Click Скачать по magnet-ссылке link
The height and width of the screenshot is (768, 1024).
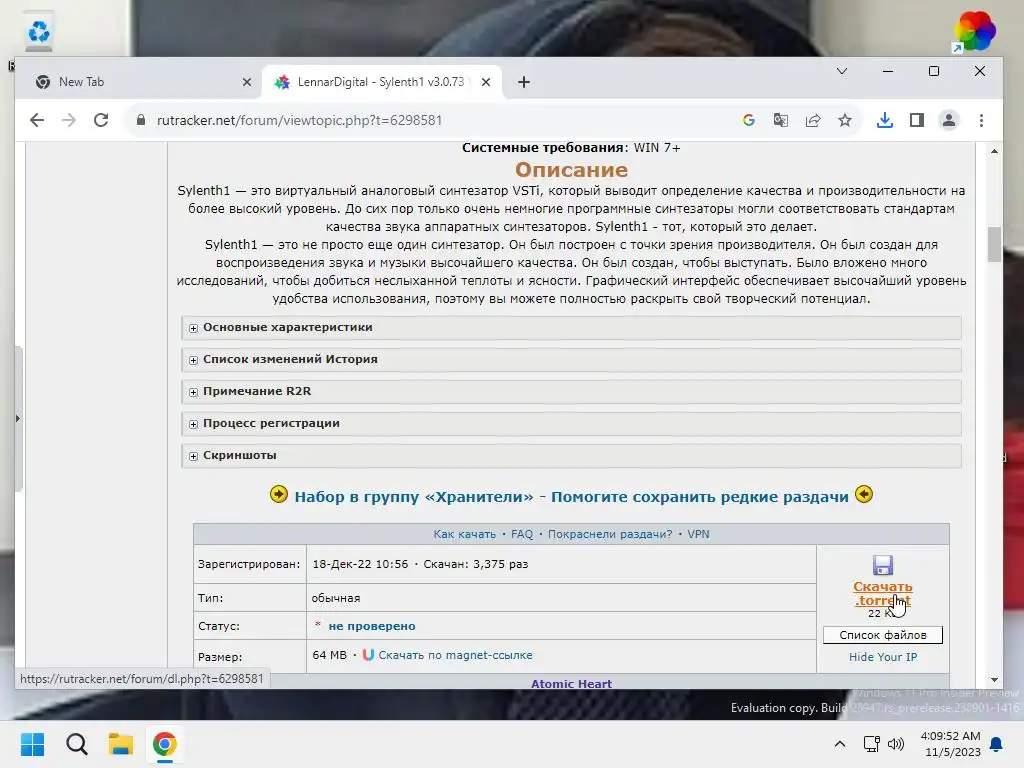[x=455, y=655]
